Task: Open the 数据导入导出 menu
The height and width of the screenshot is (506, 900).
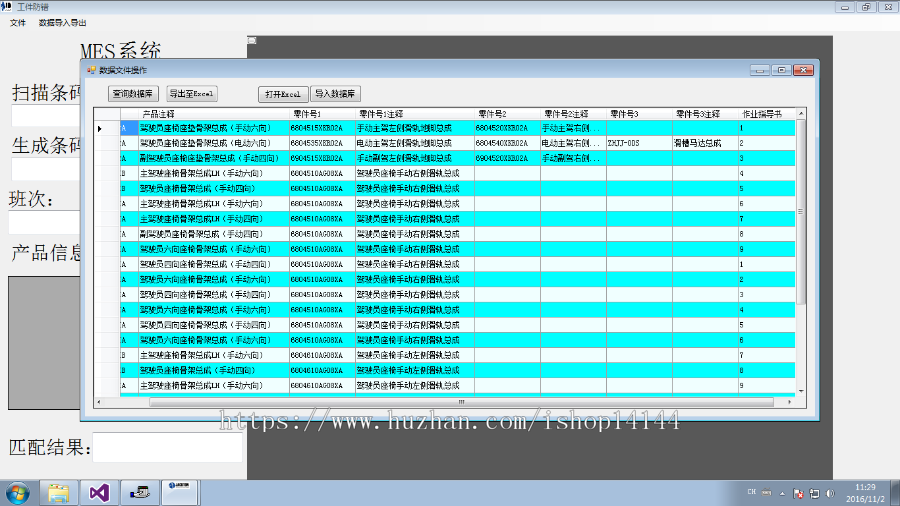Action: (62, 22)
